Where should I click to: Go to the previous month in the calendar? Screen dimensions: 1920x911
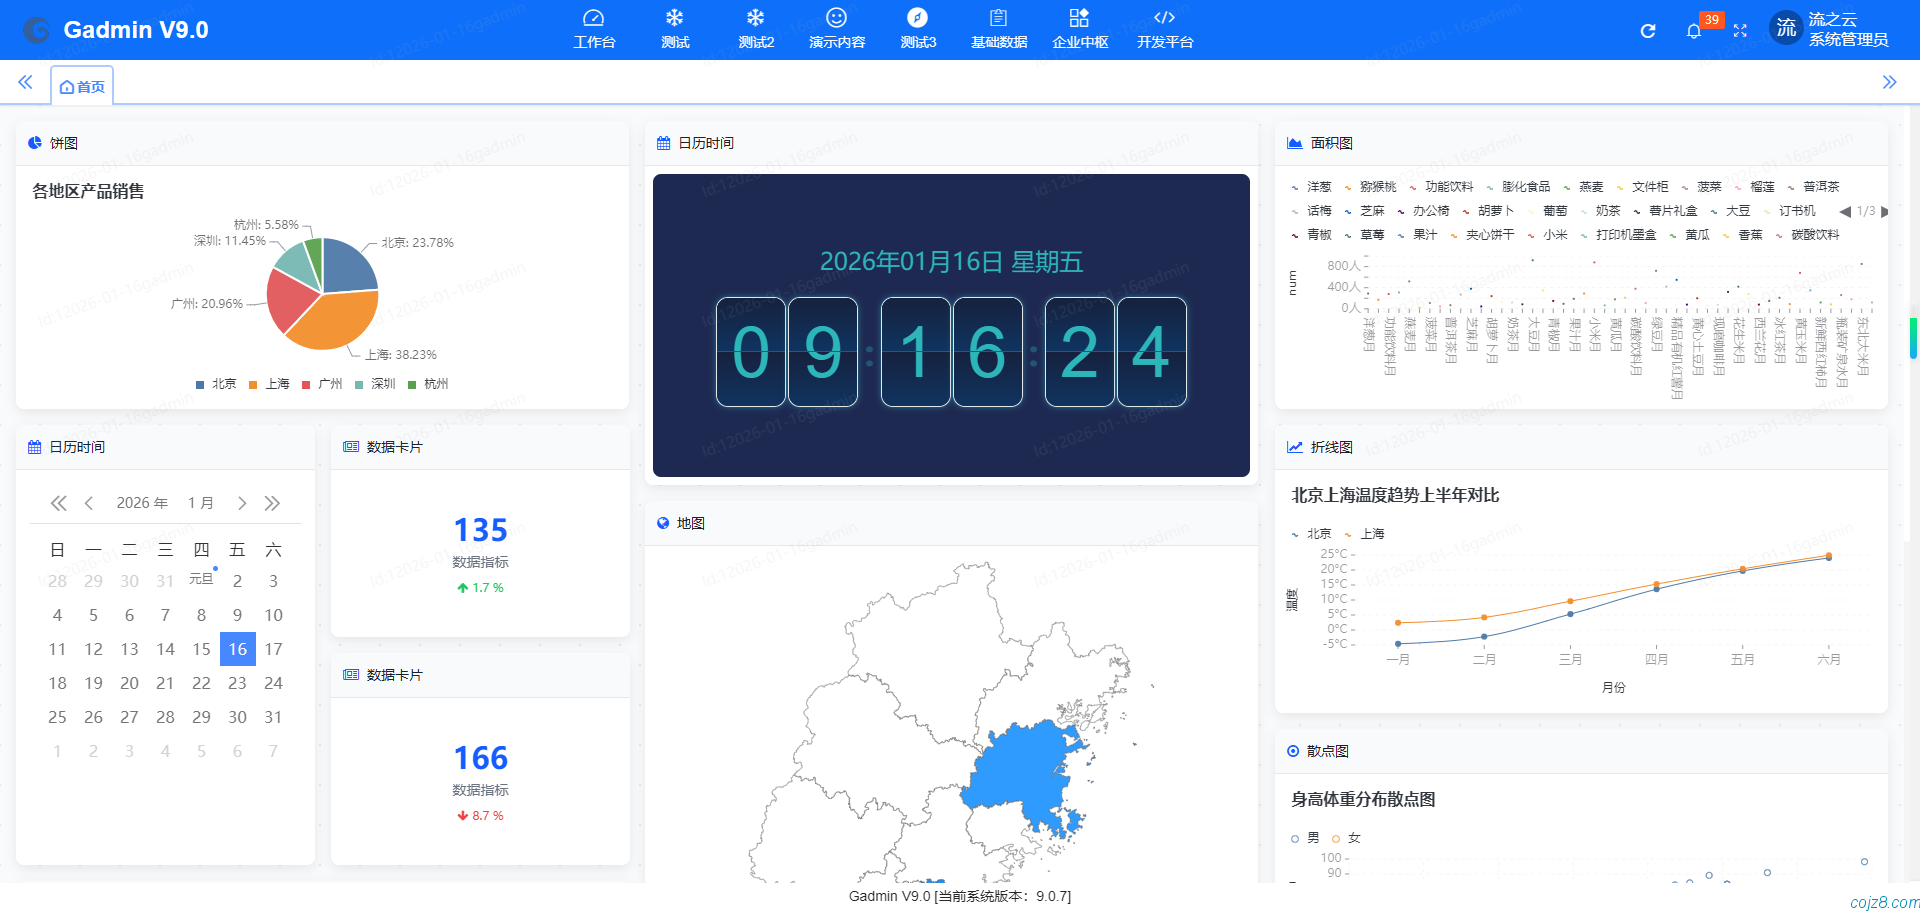(89, 503)
